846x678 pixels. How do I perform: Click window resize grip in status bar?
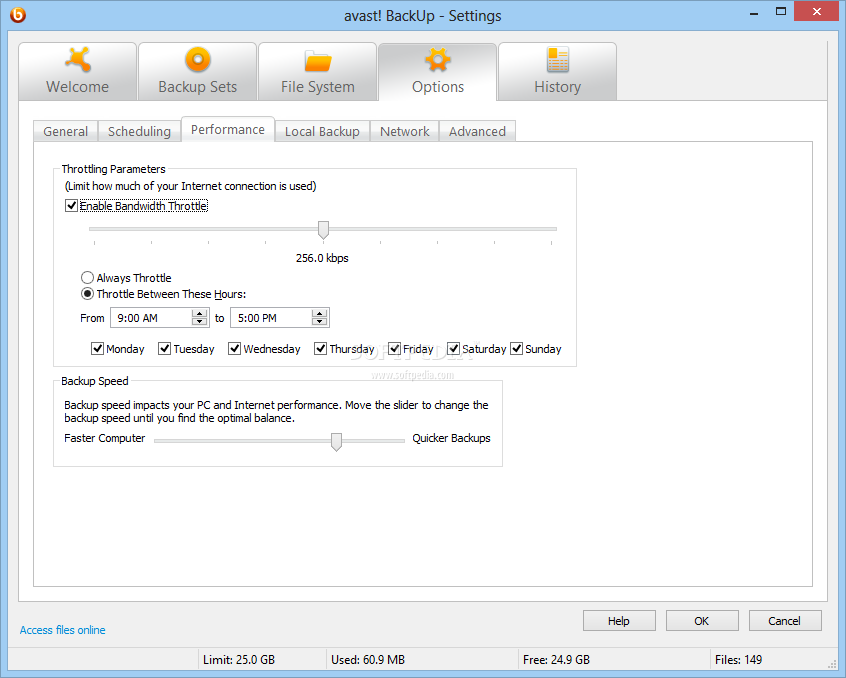(832, 664)
